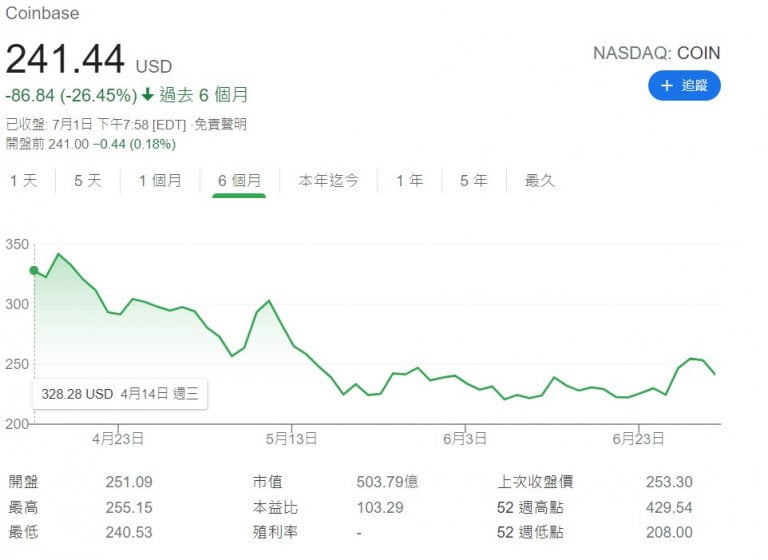Click the 52 週低點 value 208.00
Image resolution: width=768 pixels, height=560 pixels.
click(x=669, y=532)
